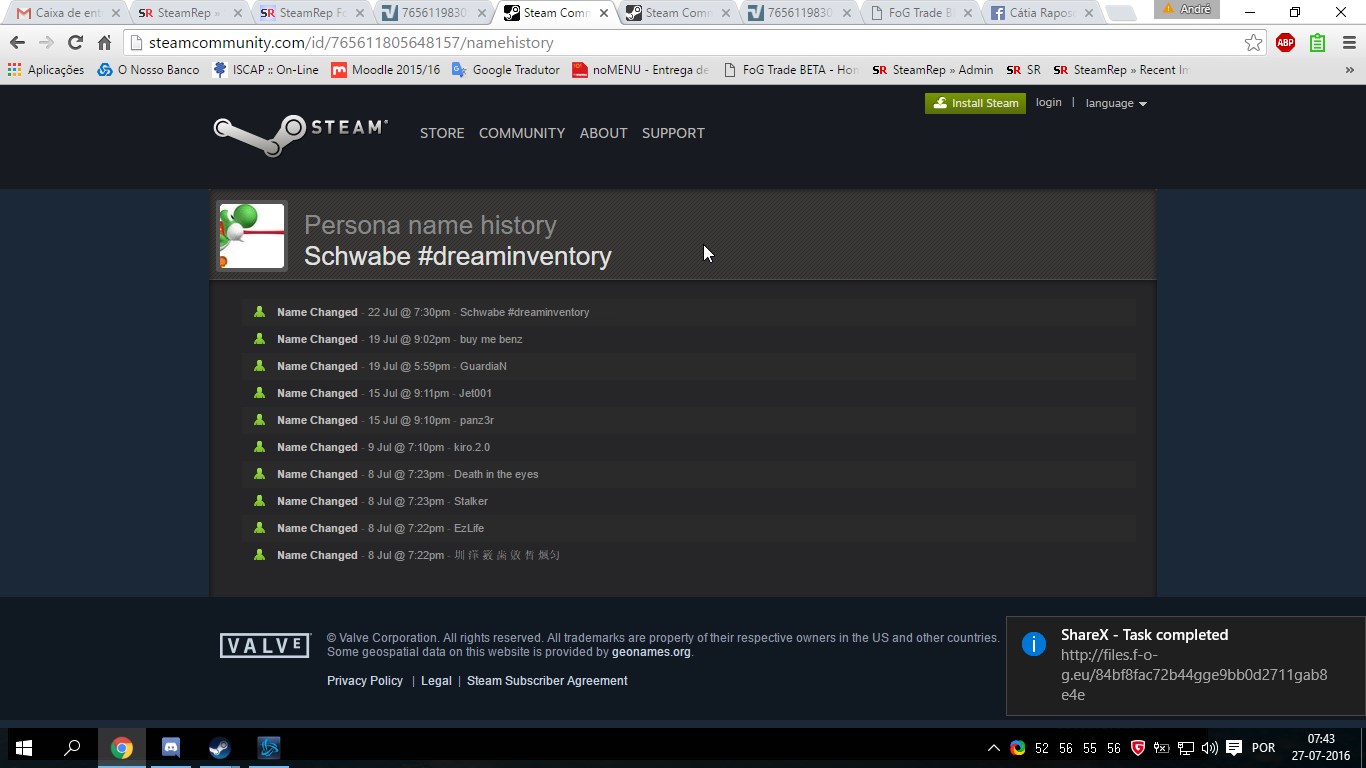Expand the bookmarks overflow chevron
The width and height of the screenshot is (1366, 768).
(x=1346, y=70)
